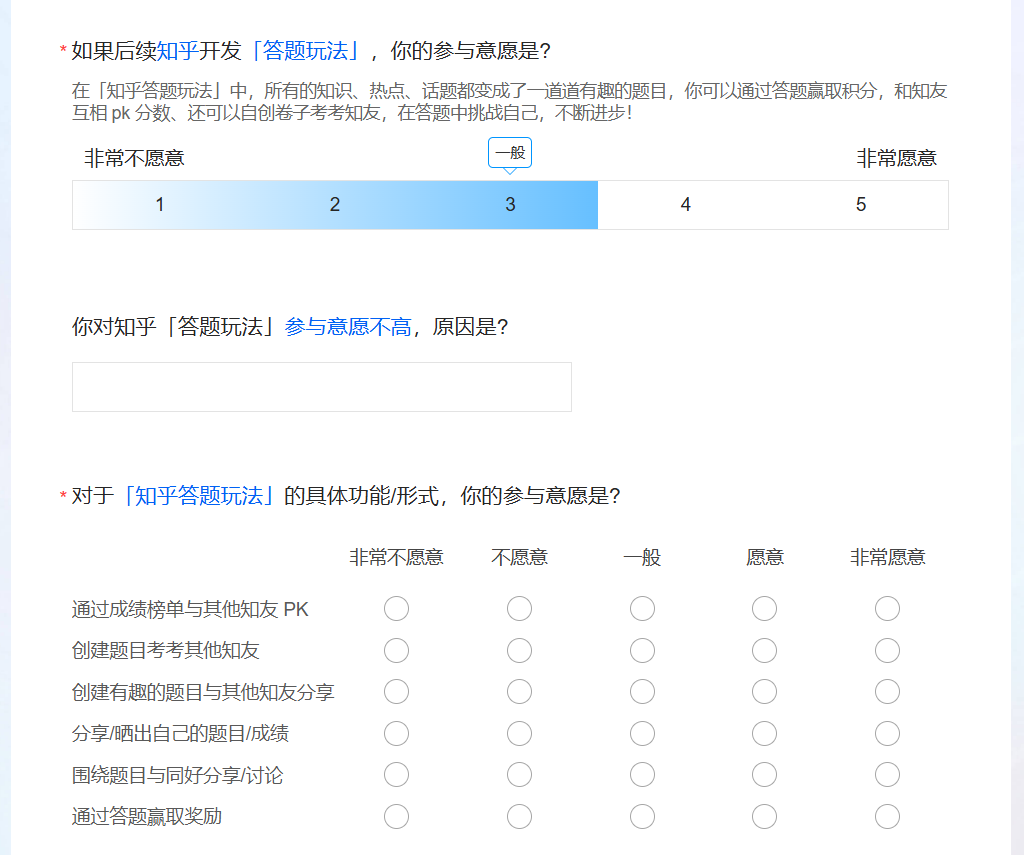This screenshot has height=855, width=1024.
Task: Click the 创建题目考考其他知友 row label
Action: coord(166,651)
